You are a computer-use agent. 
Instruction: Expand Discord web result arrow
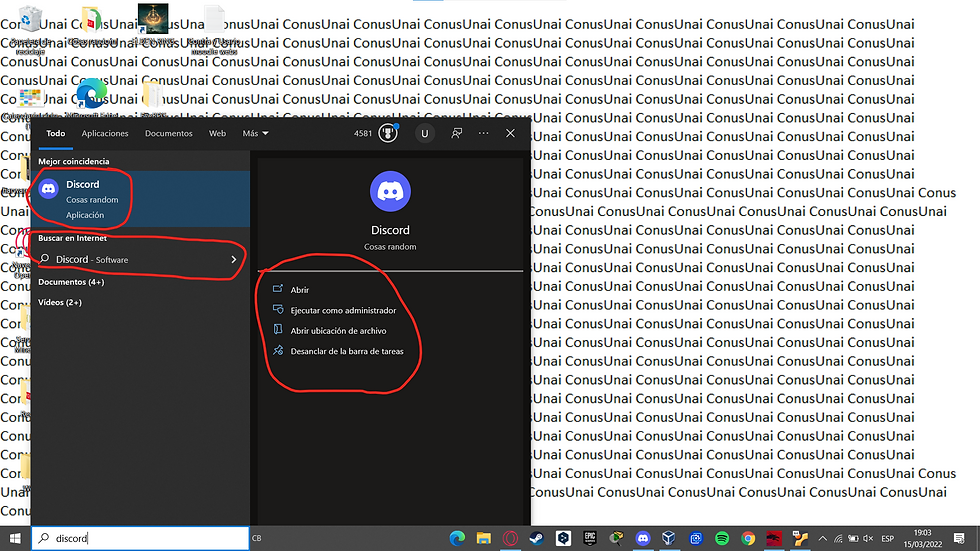[x=234, y=259]
